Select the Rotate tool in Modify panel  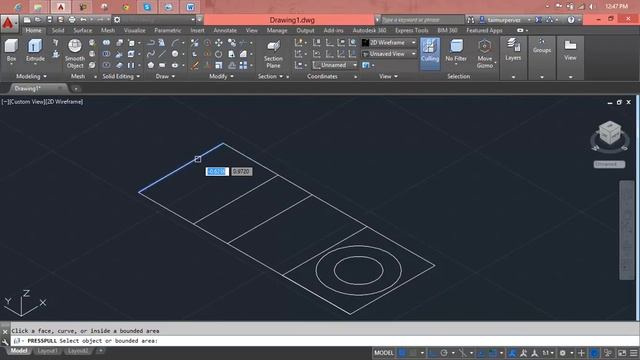219,54
